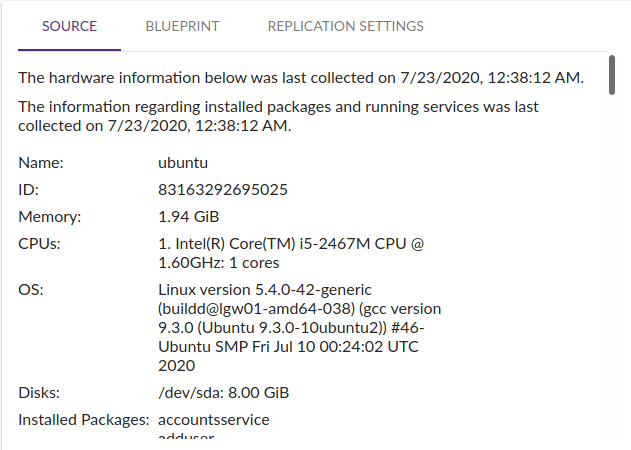Click the 'Memory:' field label
Screen dimensions: 631x450
pos(49,217)
